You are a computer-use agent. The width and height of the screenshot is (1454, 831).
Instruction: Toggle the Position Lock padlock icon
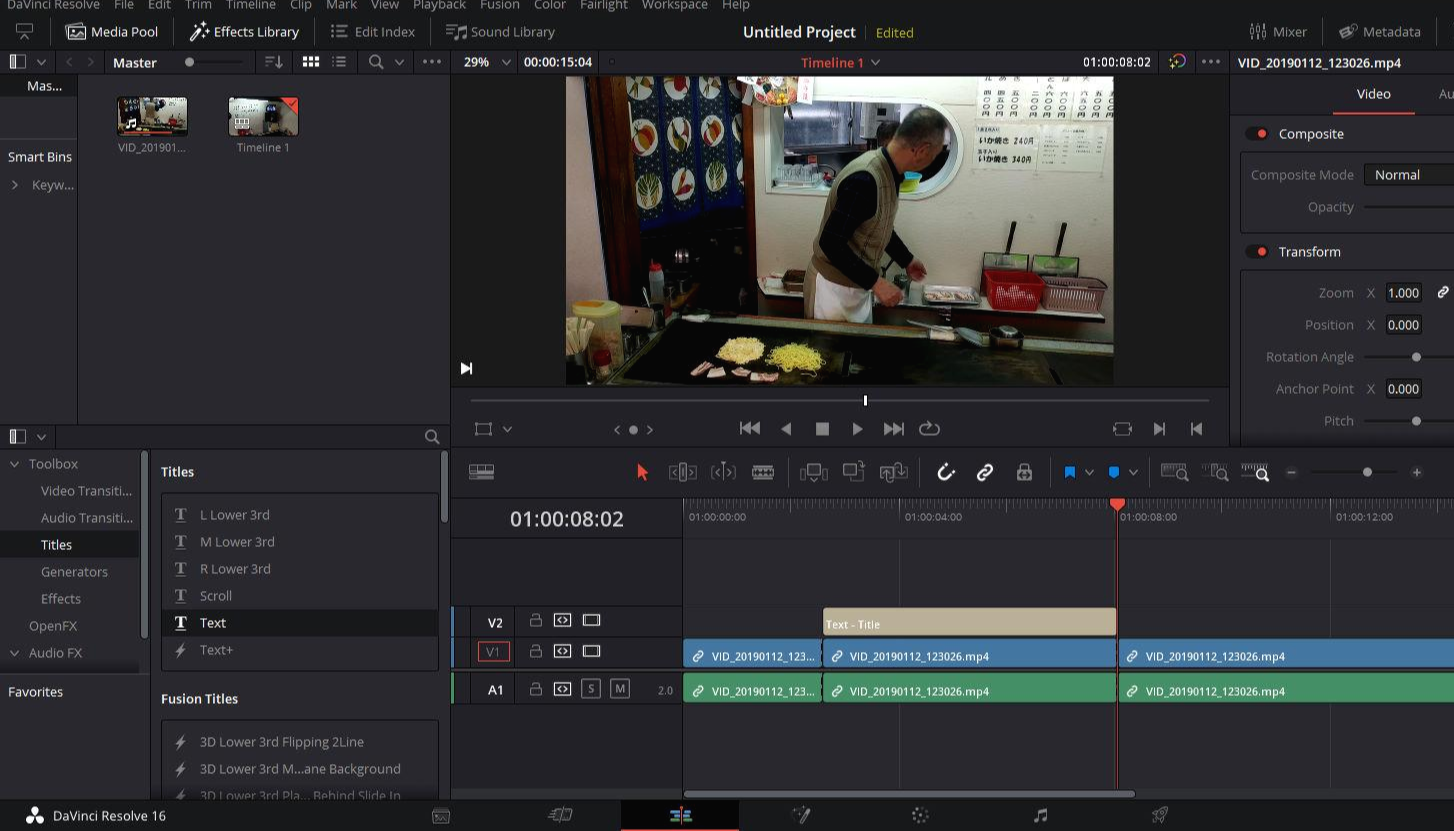(1024, 472)
